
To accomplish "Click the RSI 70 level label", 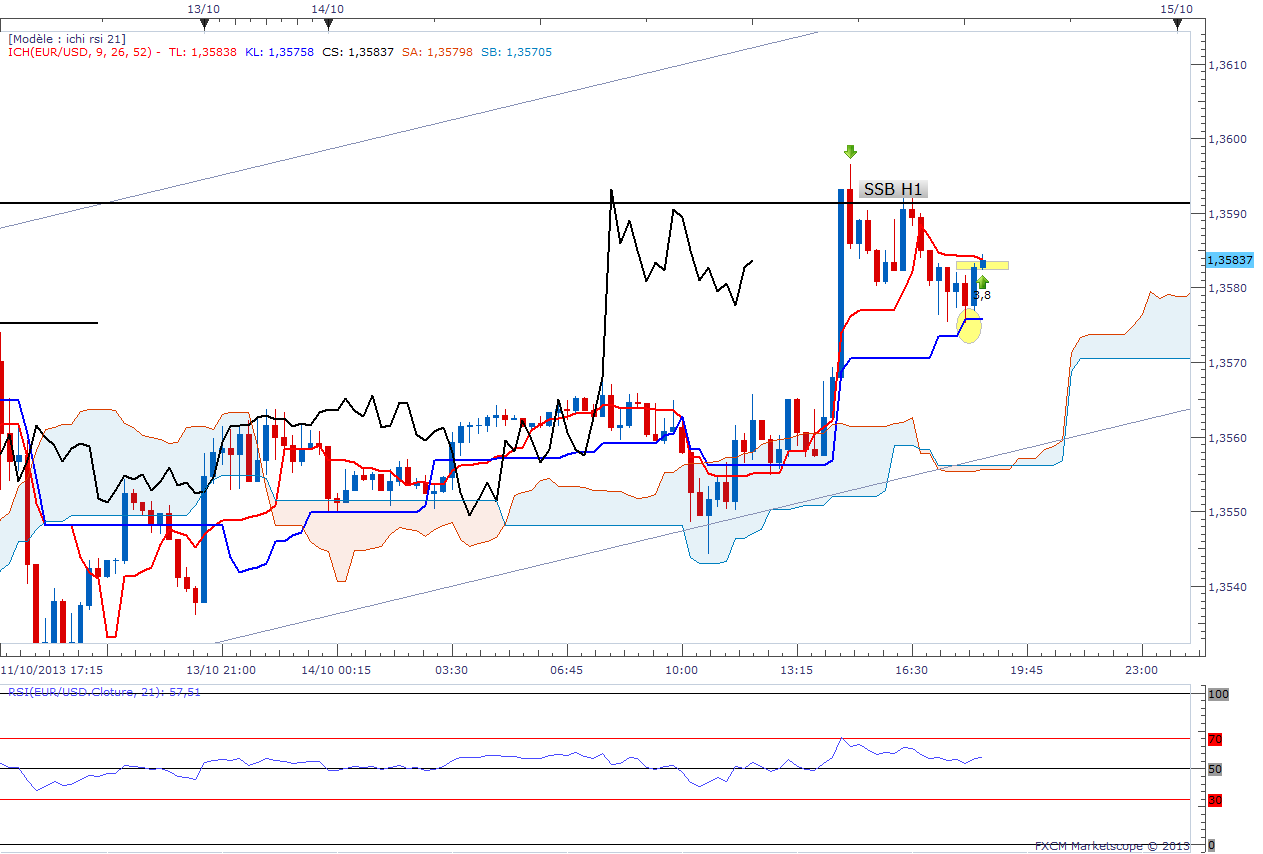I will 1215,740.
